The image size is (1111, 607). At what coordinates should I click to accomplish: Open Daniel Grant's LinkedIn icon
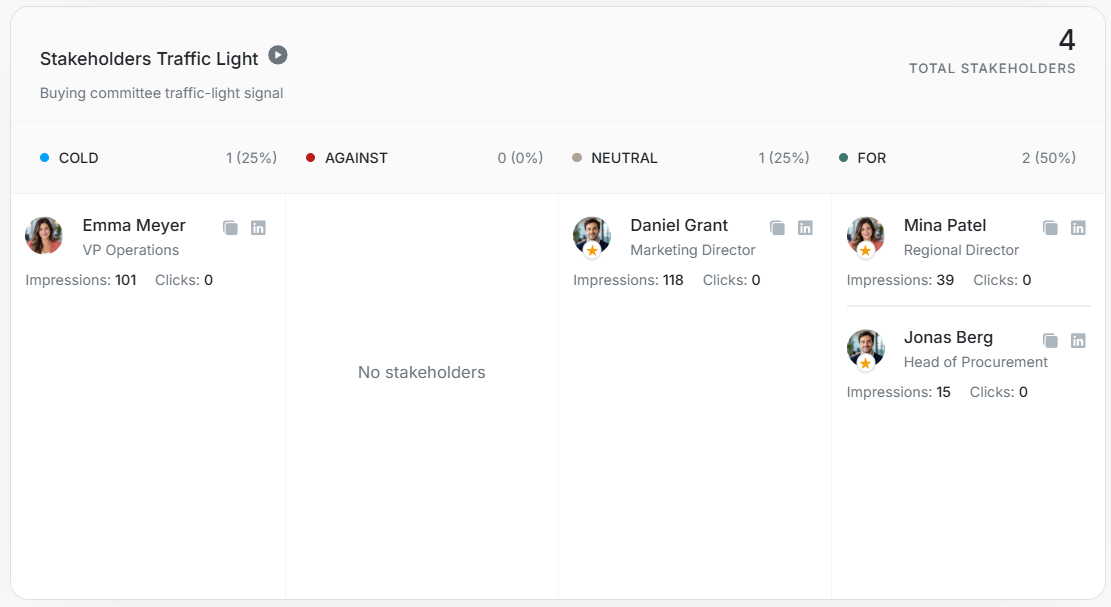805,227
